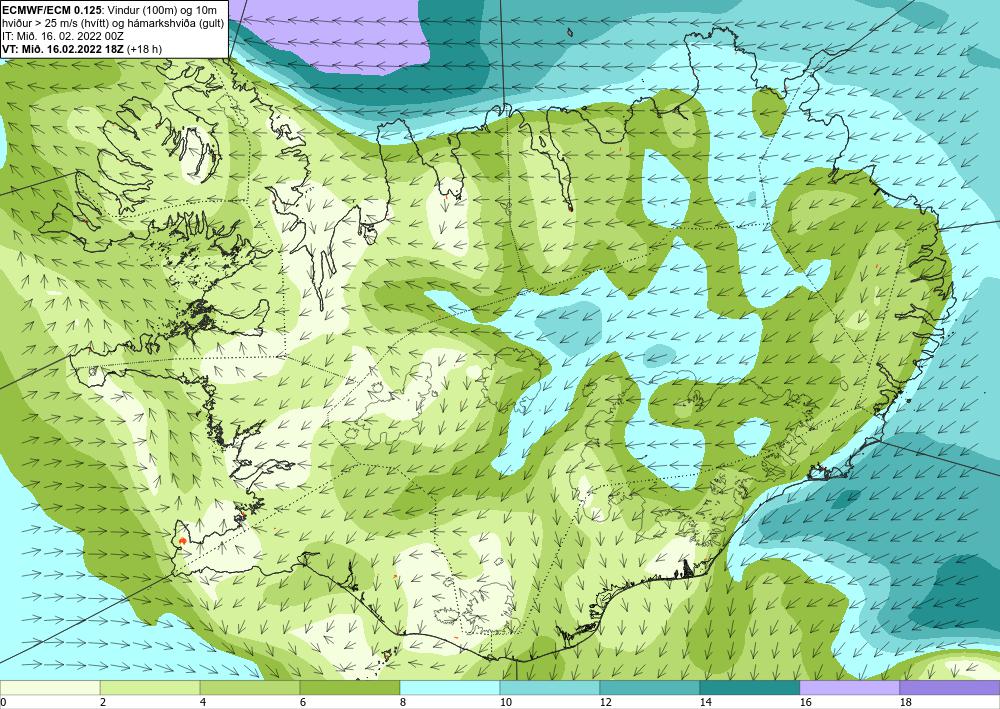Click the title text "ECMWF/ECM 0.125"
The height and width of the screenshot is (709, 1000).
[52, 9]
